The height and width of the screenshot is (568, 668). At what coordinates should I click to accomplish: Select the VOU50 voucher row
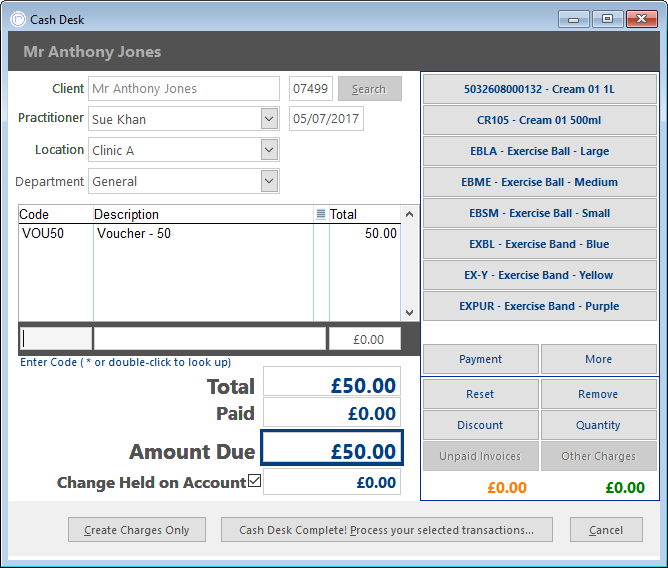pyautogui.click(x=209, y=233)
